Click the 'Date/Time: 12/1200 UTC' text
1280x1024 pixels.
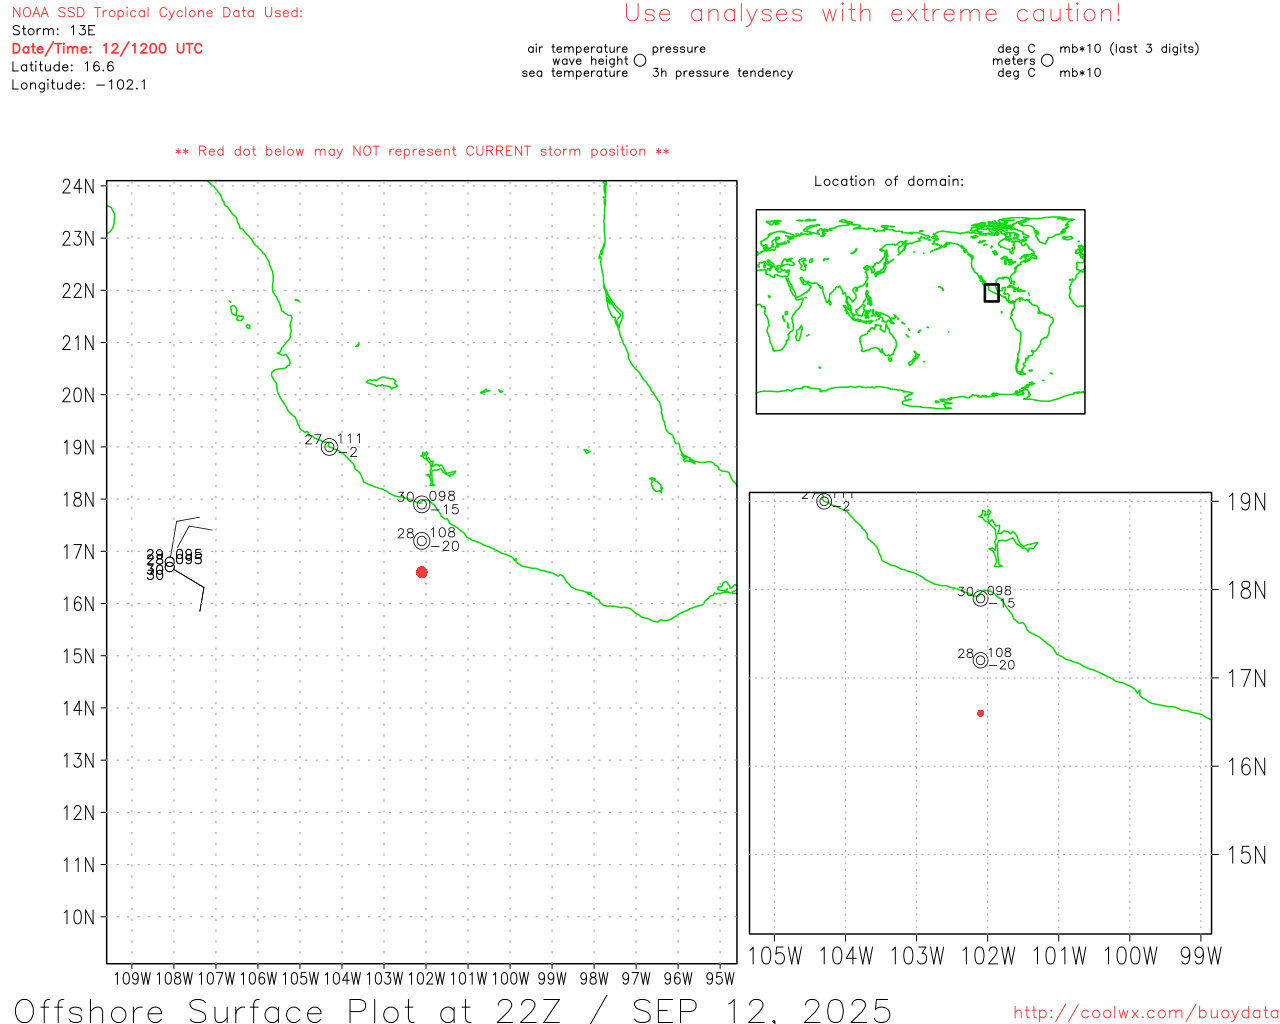pos(107,49)
